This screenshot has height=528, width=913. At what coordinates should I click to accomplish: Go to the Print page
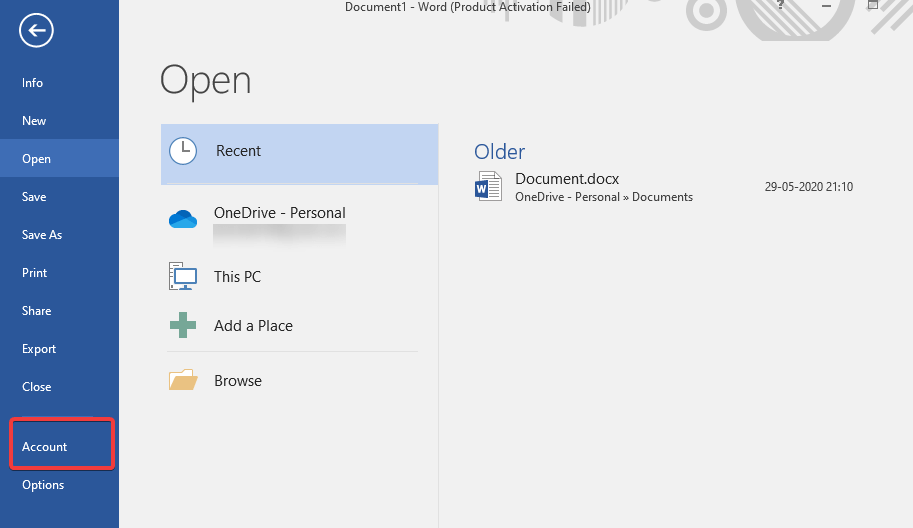(35, 273)
